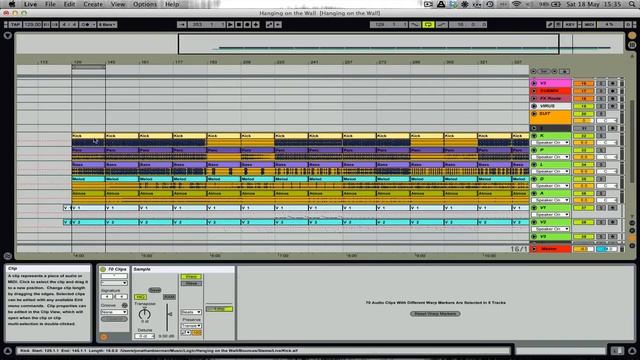Toggle the Punch-Out switch
The height and width of the screenshot is (360, 640).
[442, 24]
